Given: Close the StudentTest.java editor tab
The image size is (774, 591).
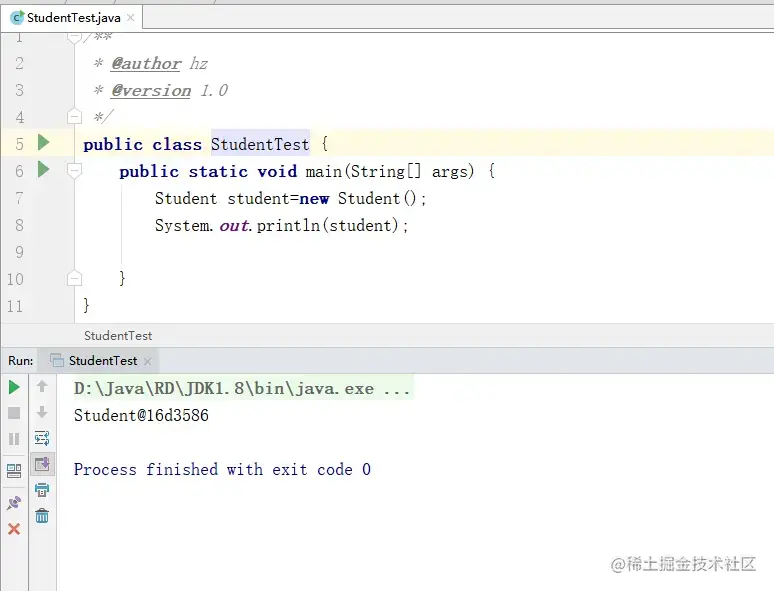Looking at the screenshot, I should (131, 18).
